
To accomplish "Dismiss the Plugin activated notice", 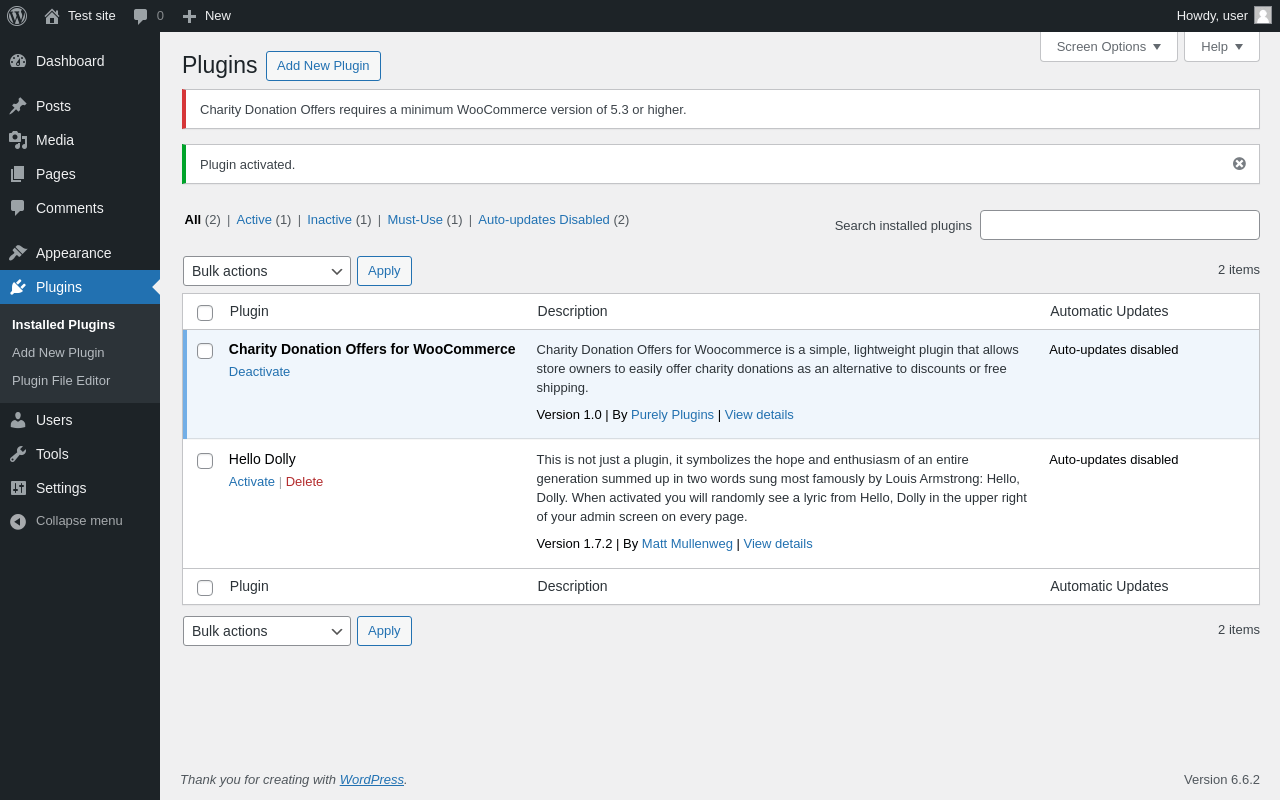I will click(x=1239, y=164).
